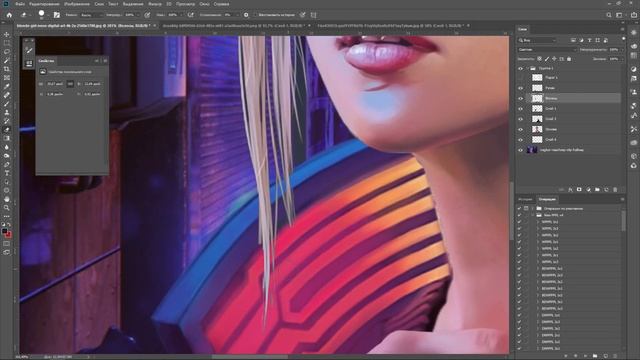Select the Horizontal Type tool
The width and height of the screenshot is (640, 360).
[x=7, y=173]
